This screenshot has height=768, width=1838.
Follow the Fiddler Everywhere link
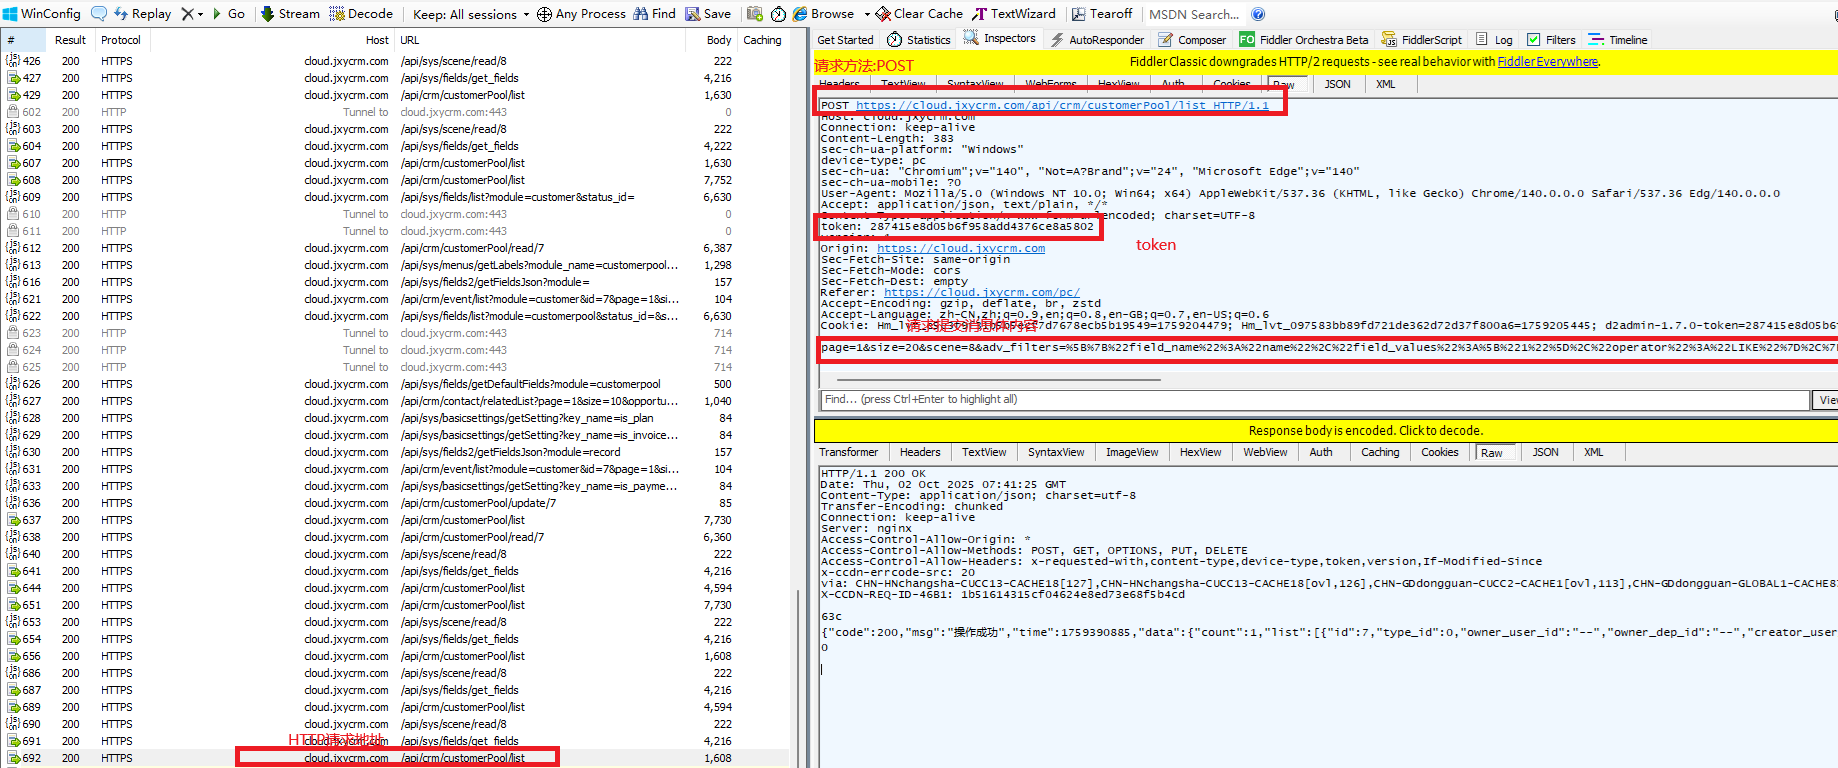[1547, 62]
